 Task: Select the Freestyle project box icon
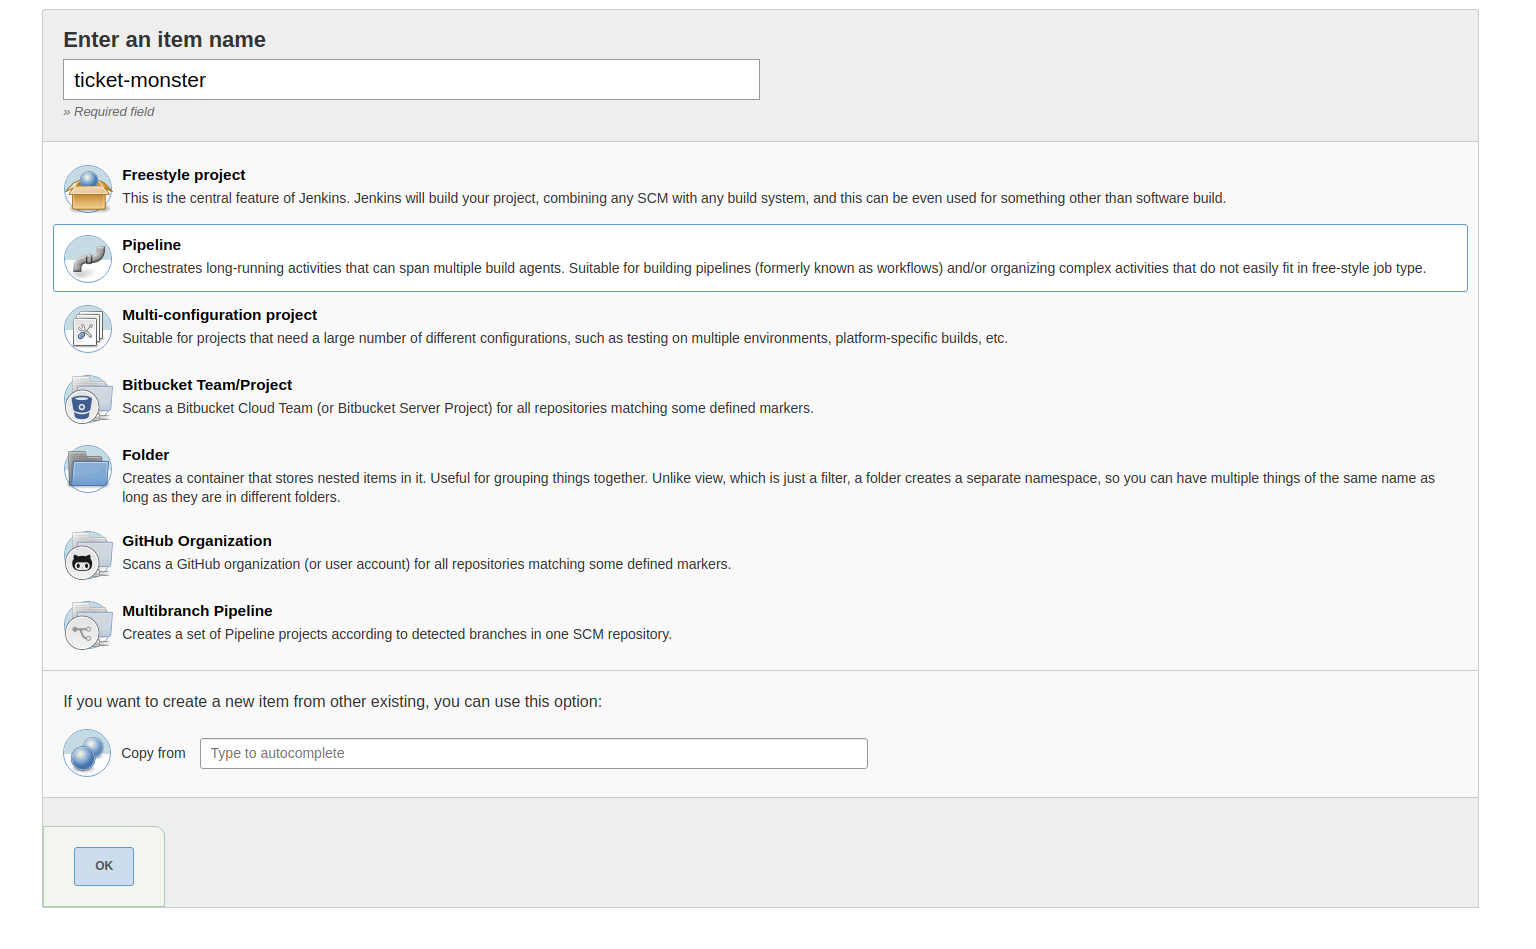pyautogui.click(x=88, y=189)
